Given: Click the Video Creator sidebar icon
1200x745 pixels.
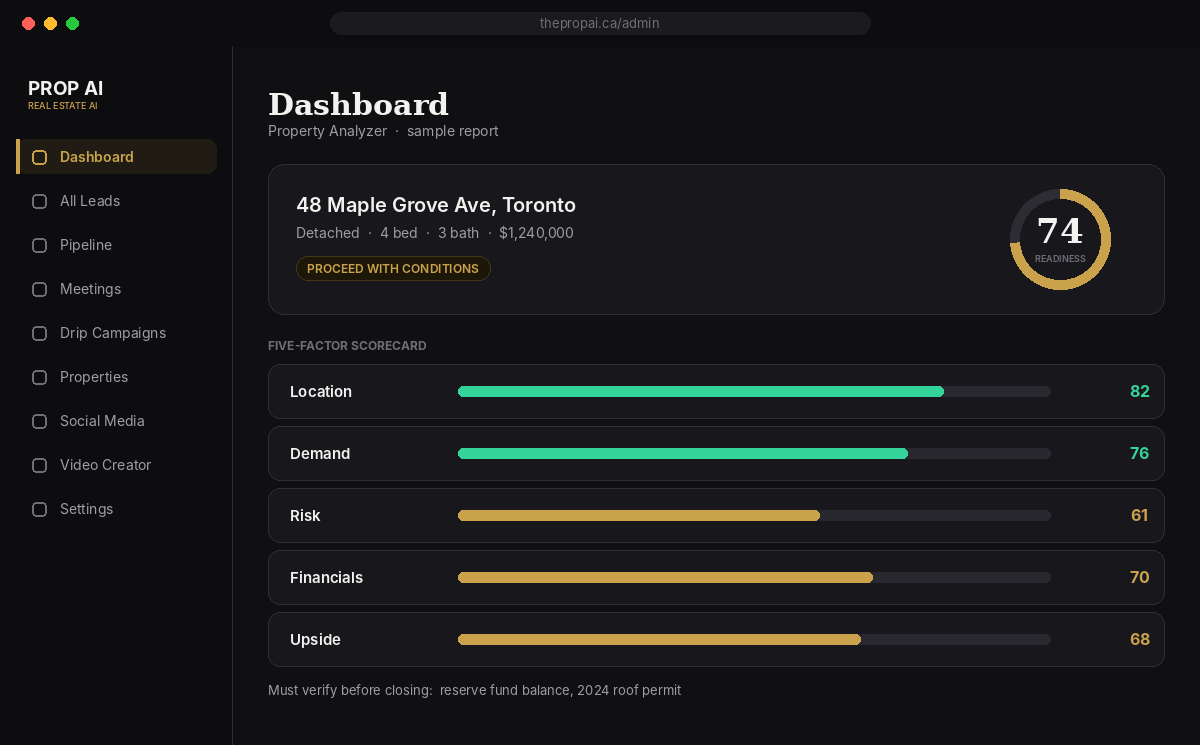Looking at the screenshot, I should pyautogui.click(x=40, y=465).
